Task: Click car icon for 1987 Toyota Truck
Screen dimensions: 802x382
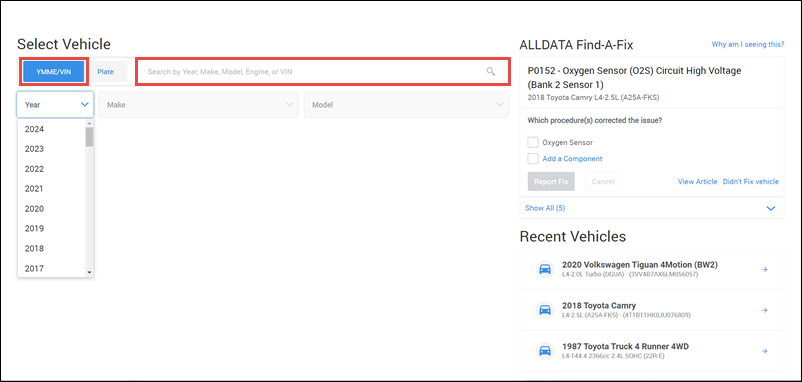Action: pyautogui.click(x=545, y=351)
